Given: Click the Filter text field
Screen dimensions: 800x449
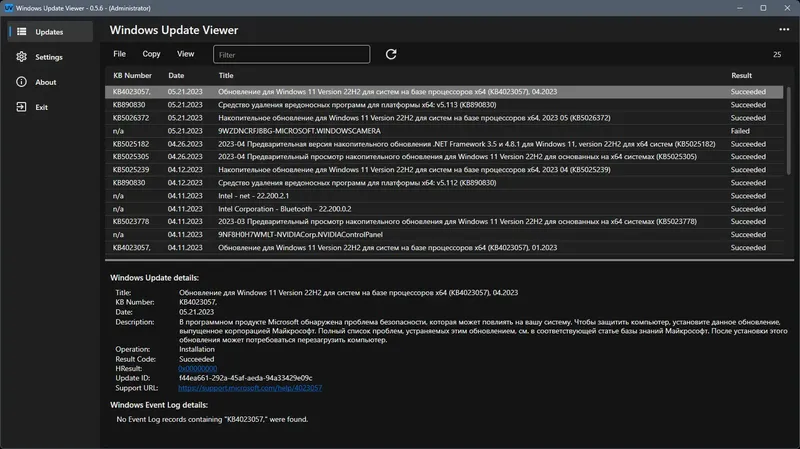Looking at the screenshot, I should click(292, 54).
